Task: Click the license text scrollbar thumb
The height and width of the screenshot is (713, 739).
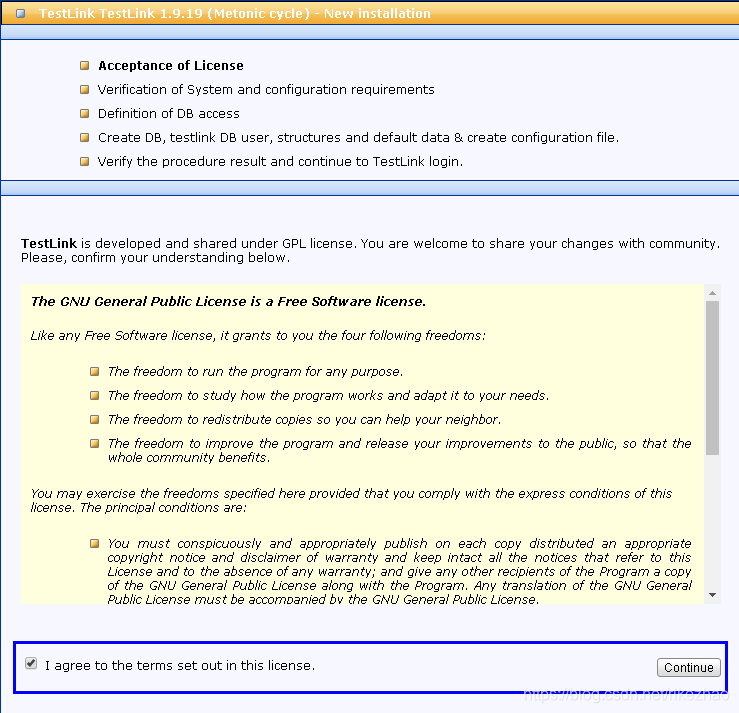Action: pos(713,378)
